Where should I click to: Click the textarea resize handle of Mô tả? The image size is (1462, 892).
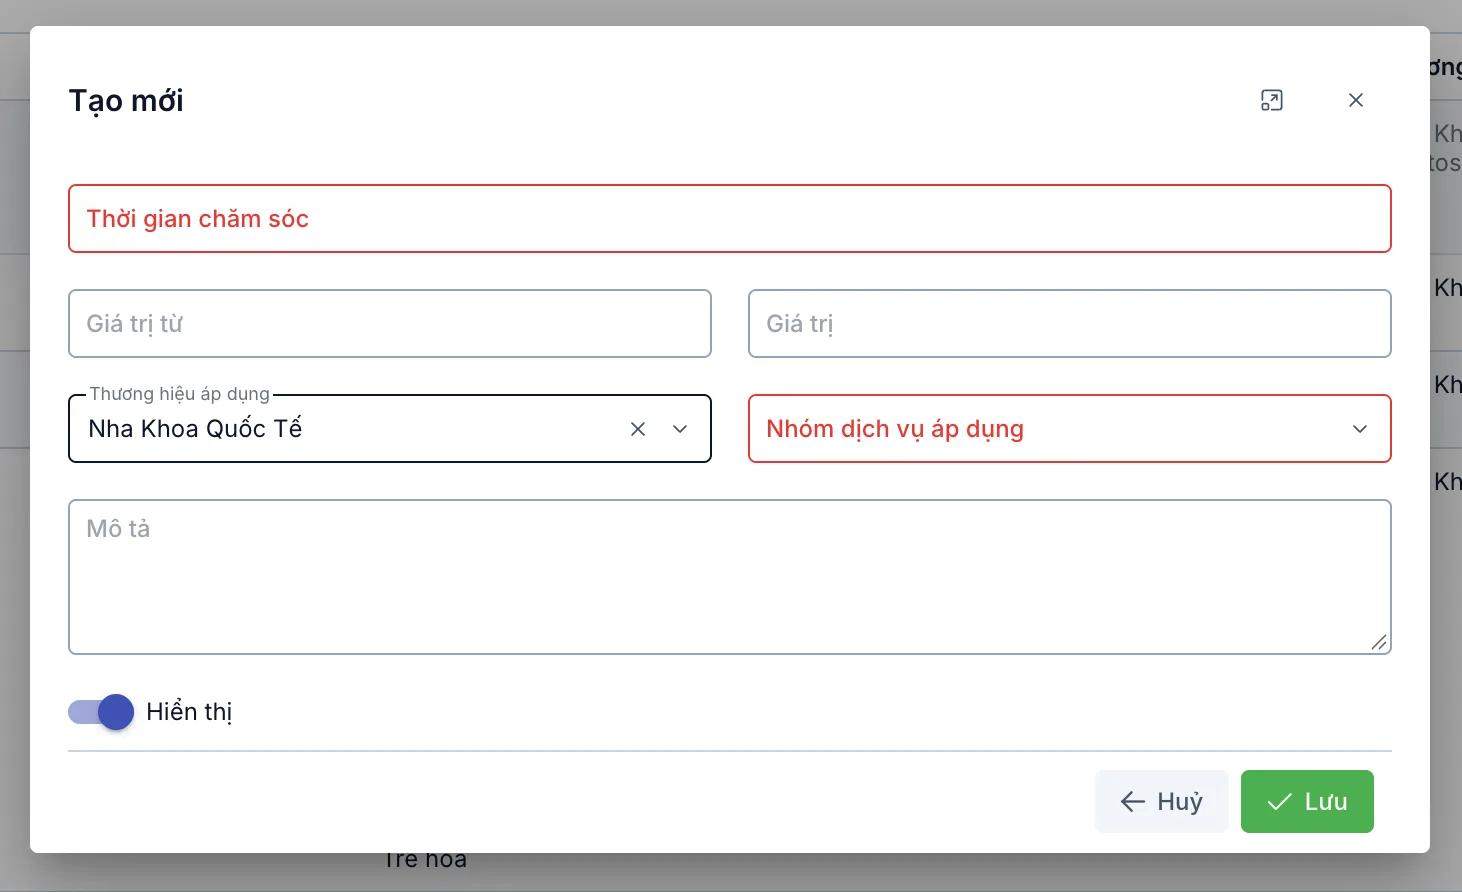click(x=1379, y=642)
